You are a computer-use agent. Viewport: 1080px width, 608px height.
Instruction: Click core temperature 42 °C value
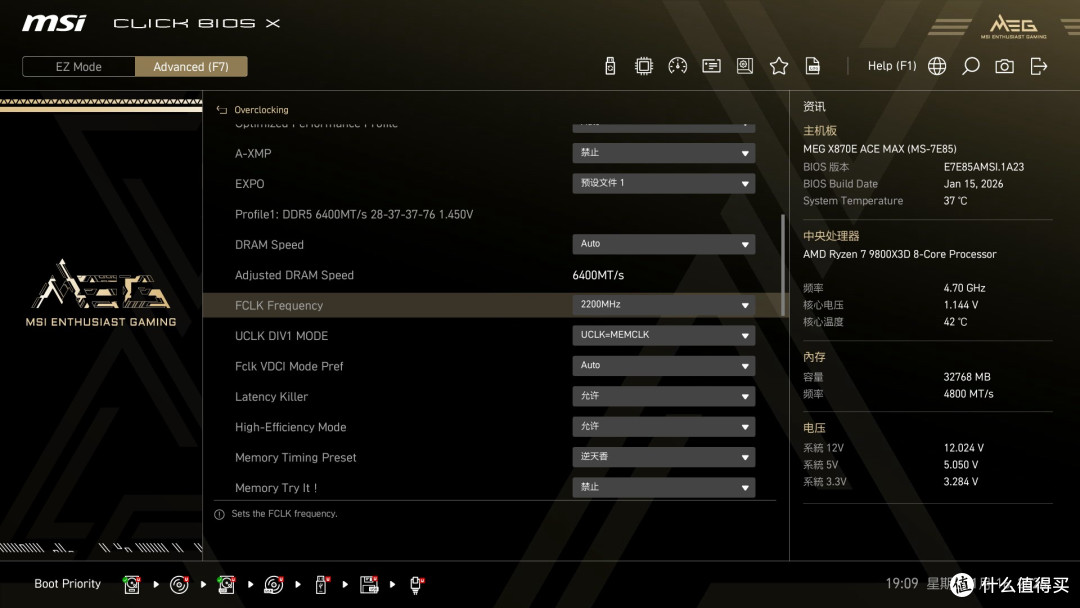[x=955, y=322]
